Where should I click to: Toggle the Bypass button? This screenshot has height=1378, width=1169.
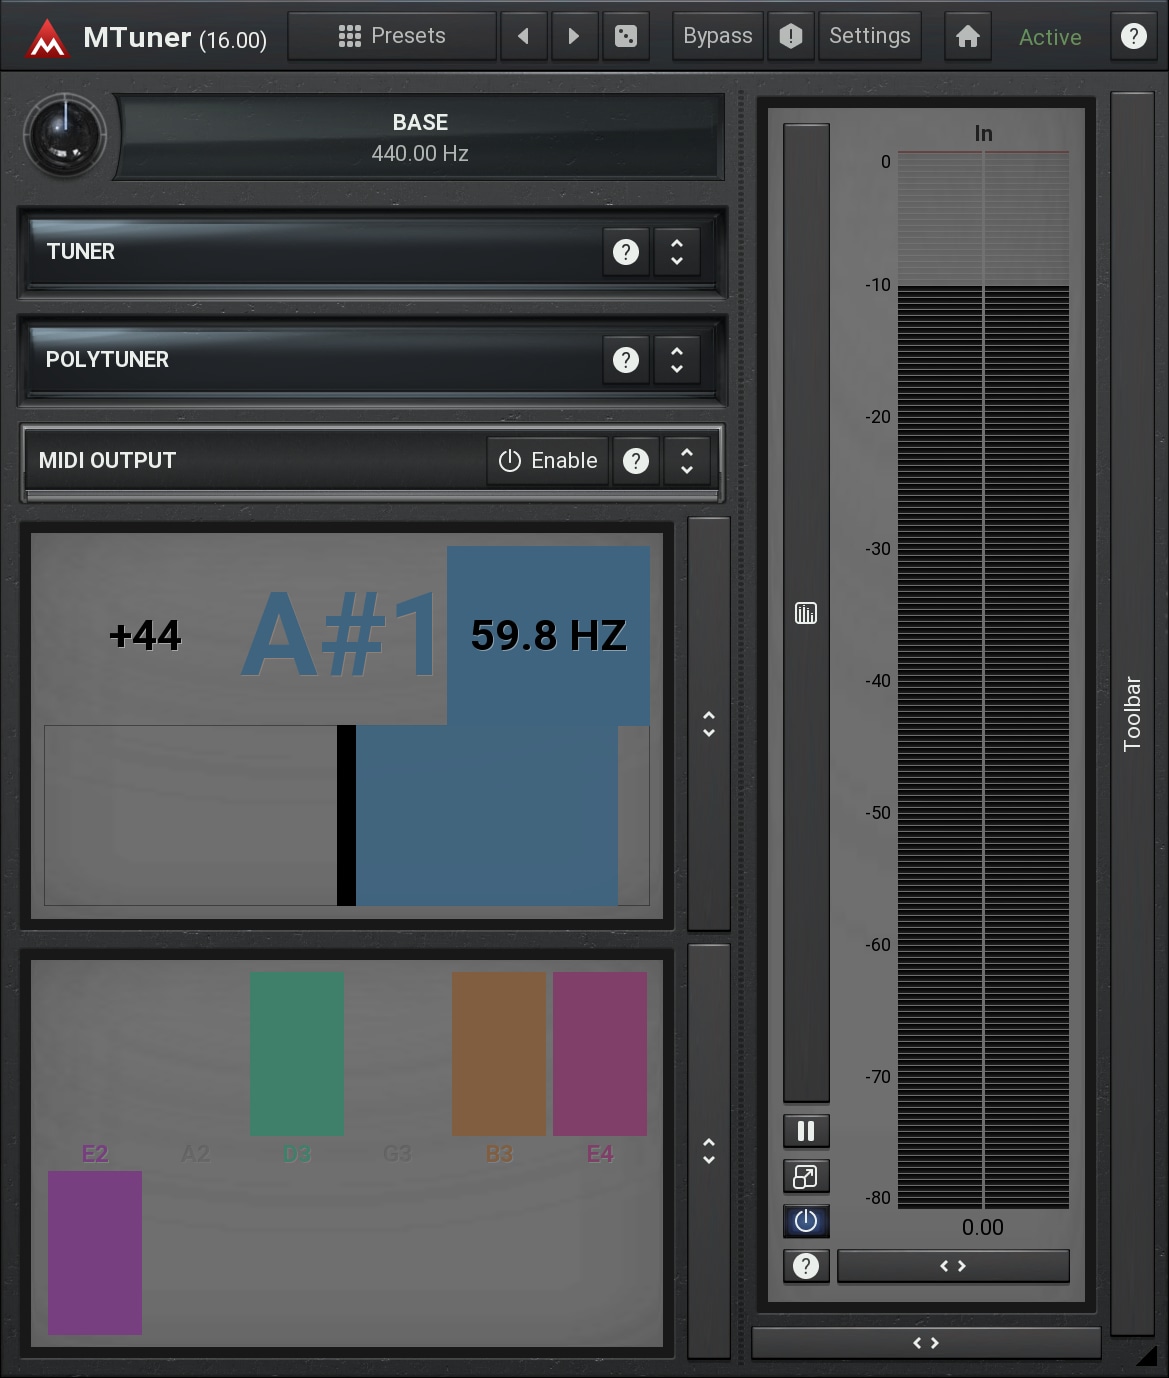tap(718, 36)
